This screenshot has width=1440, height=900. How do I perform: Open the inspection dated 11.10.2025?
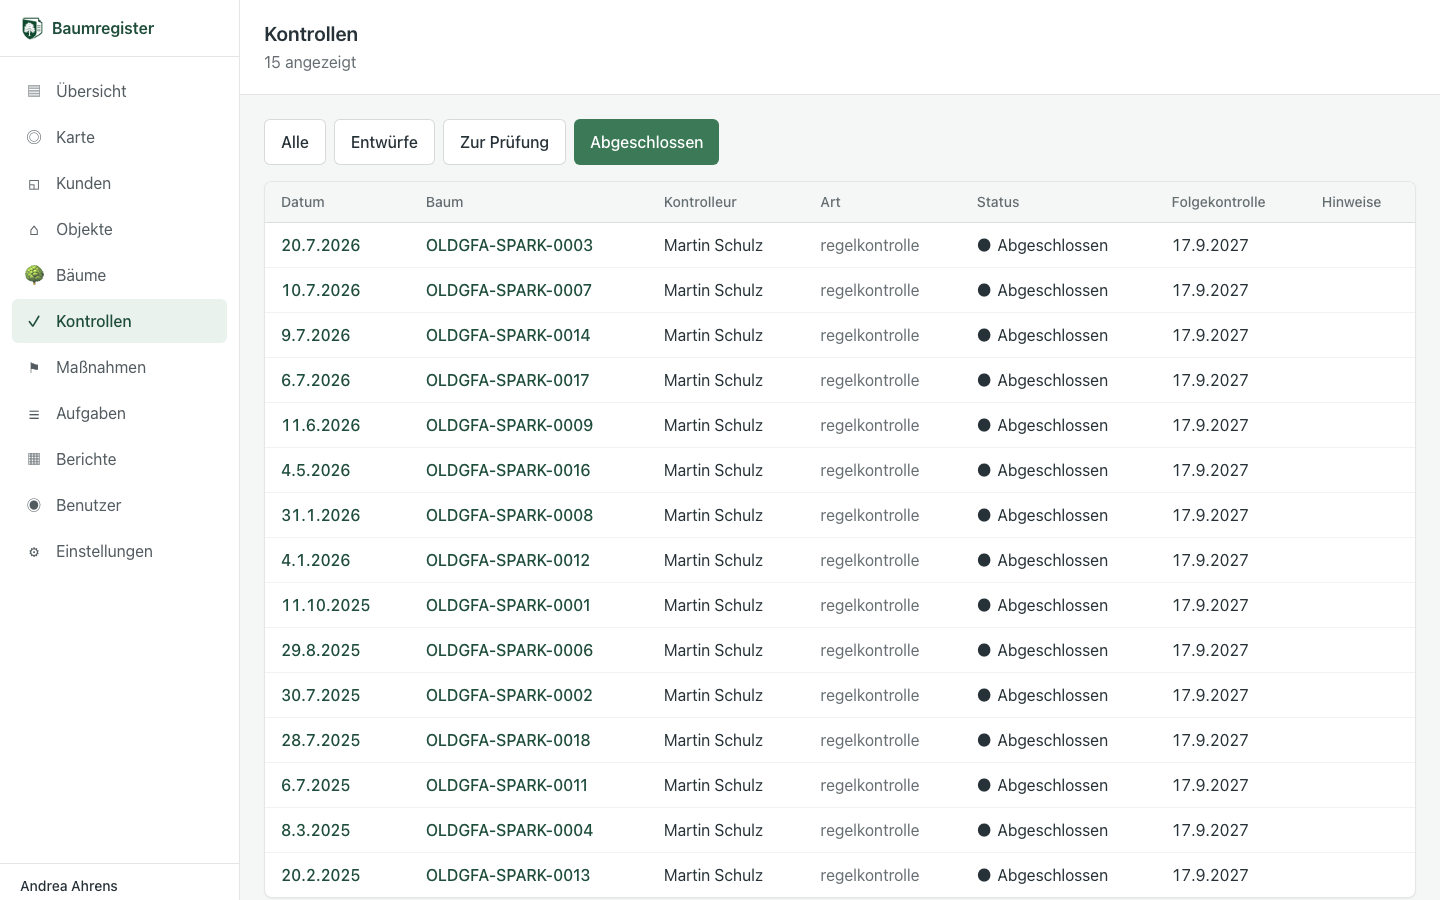pos(325,605)
